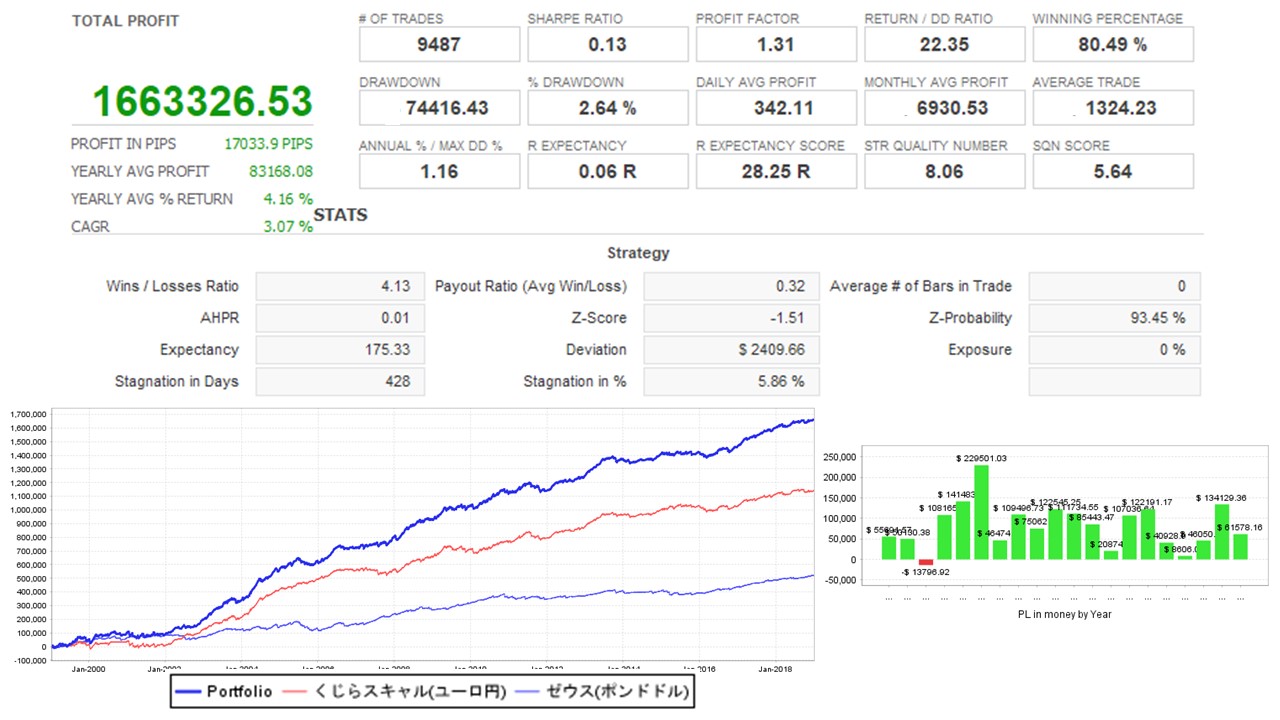Click the tallest green bar labeled $ 229501.03
The width and height of the screenshot is (1280, 720).
pos(981,513)
